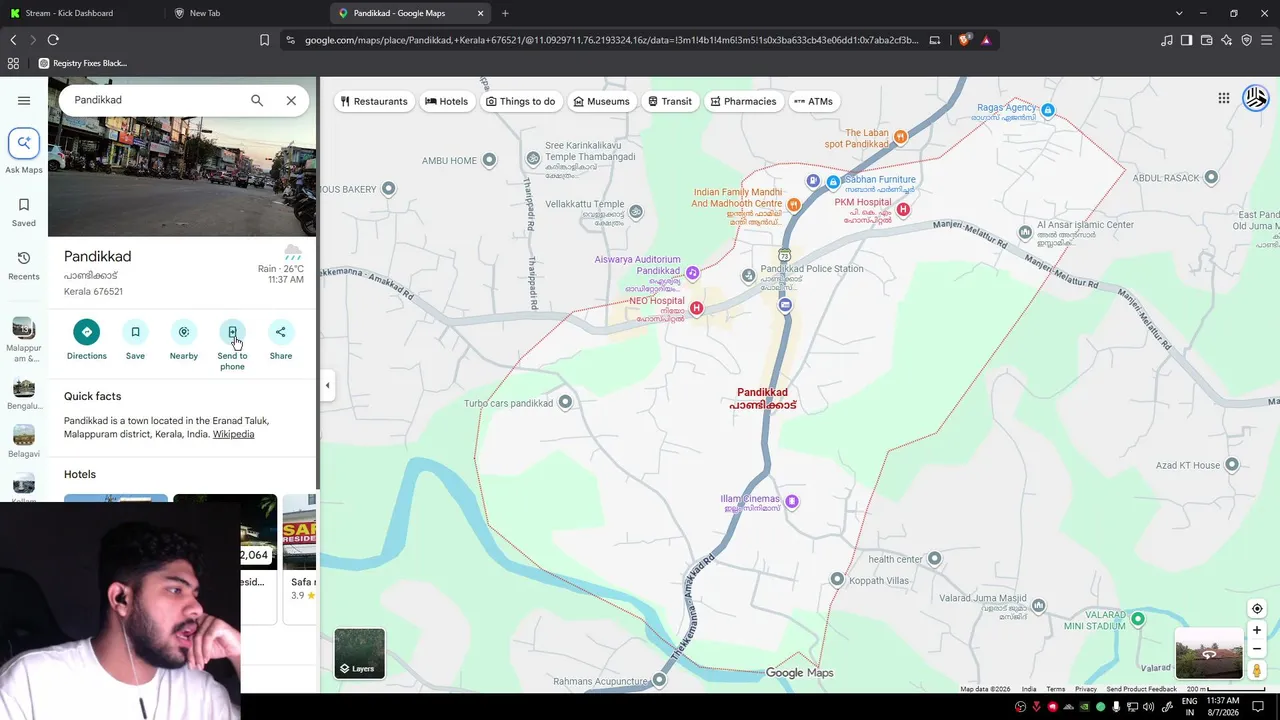Open Recents in the Maps sidebar

(x=24, y=265)
